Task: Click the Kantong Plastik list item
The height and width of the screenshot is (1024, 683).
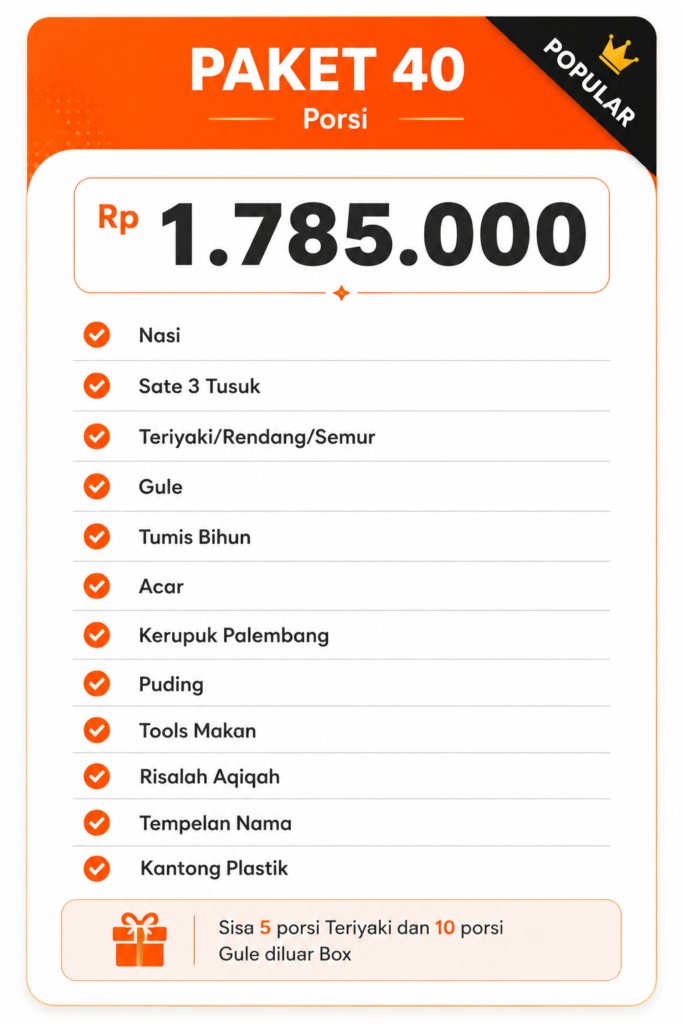Action: [x=342, y=869]
